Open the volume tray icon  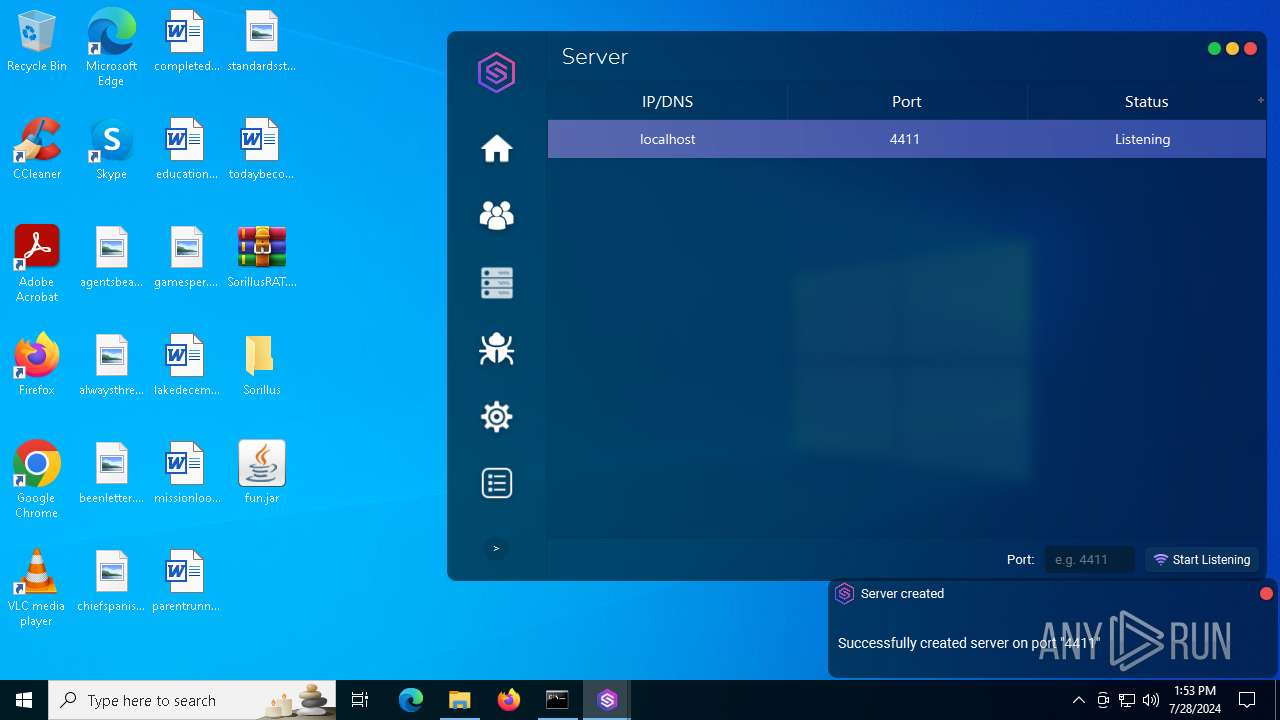click(1150, 700)
